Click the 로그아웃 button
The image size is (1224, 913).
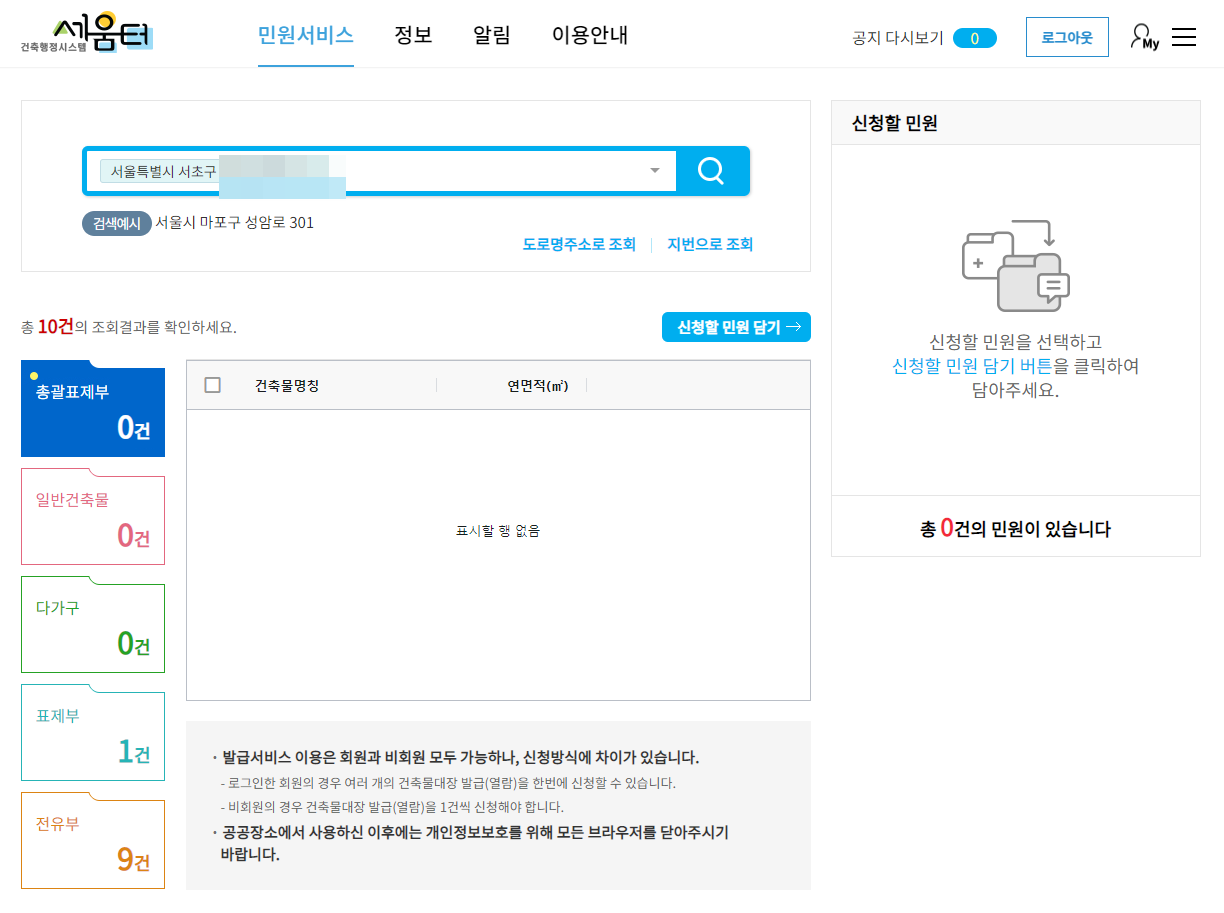click(1067, 37)
